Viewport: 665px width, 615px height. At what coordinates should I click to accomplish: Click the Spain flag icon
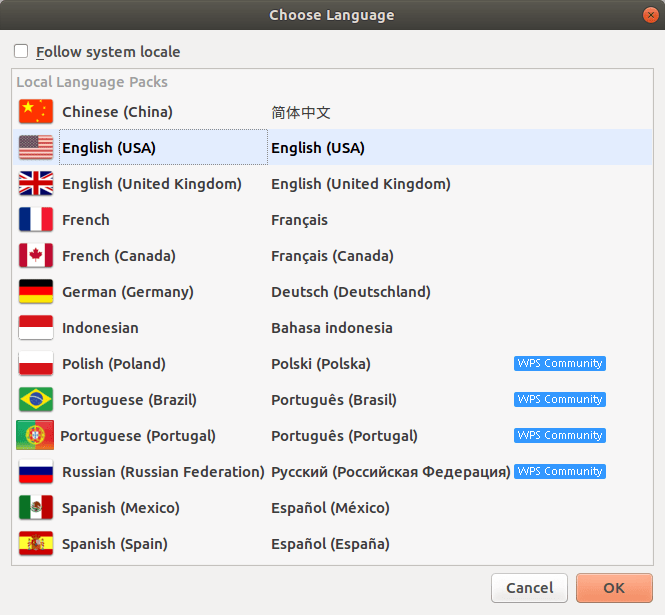[36, 543]
